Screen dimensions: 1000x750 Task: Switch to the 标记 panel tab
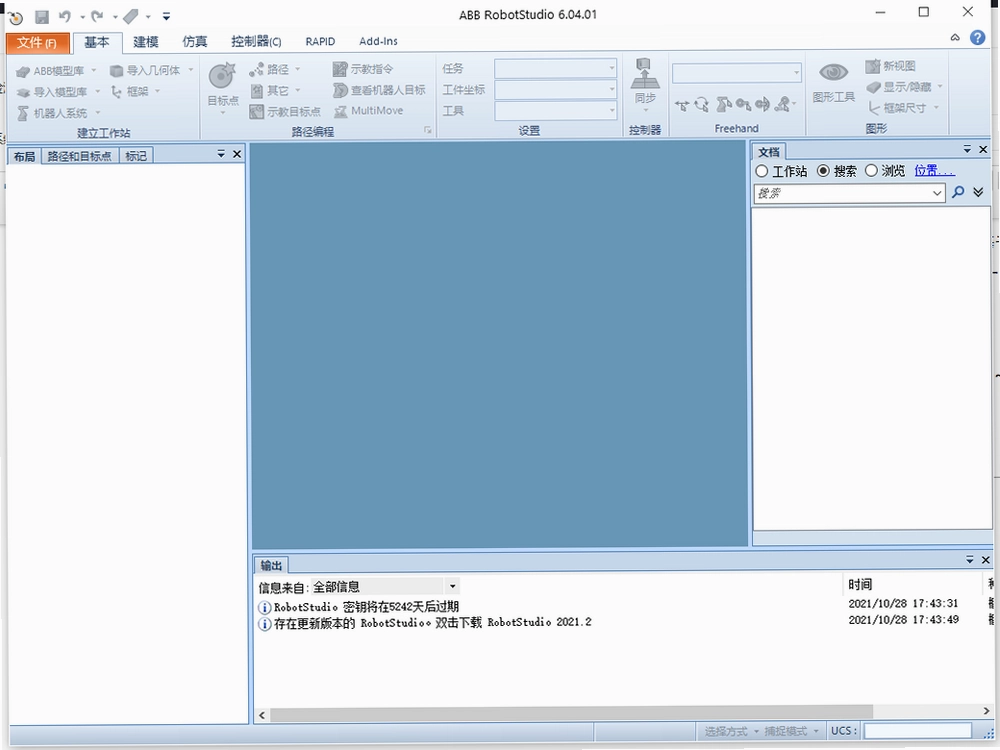(x=136, y=156)
